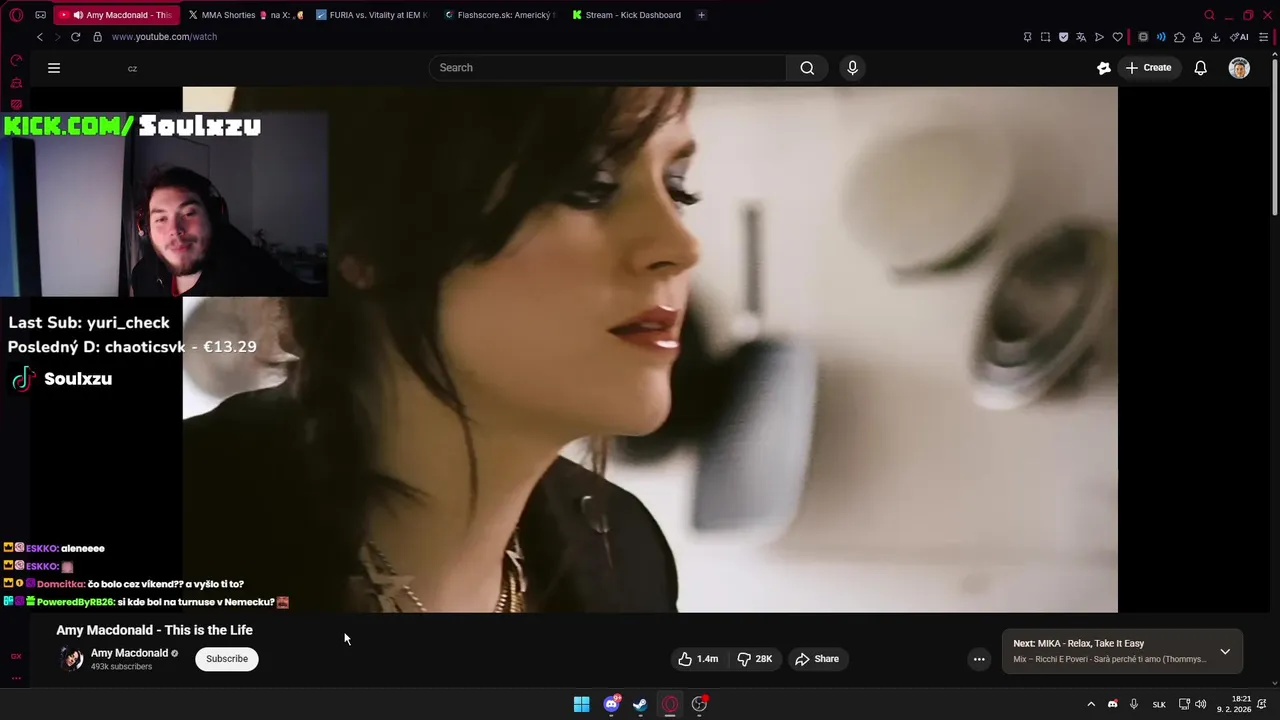Viewport: 1280px width, 720px height.
Task: Click the YouTube Search input field
Action: [608, 68]
